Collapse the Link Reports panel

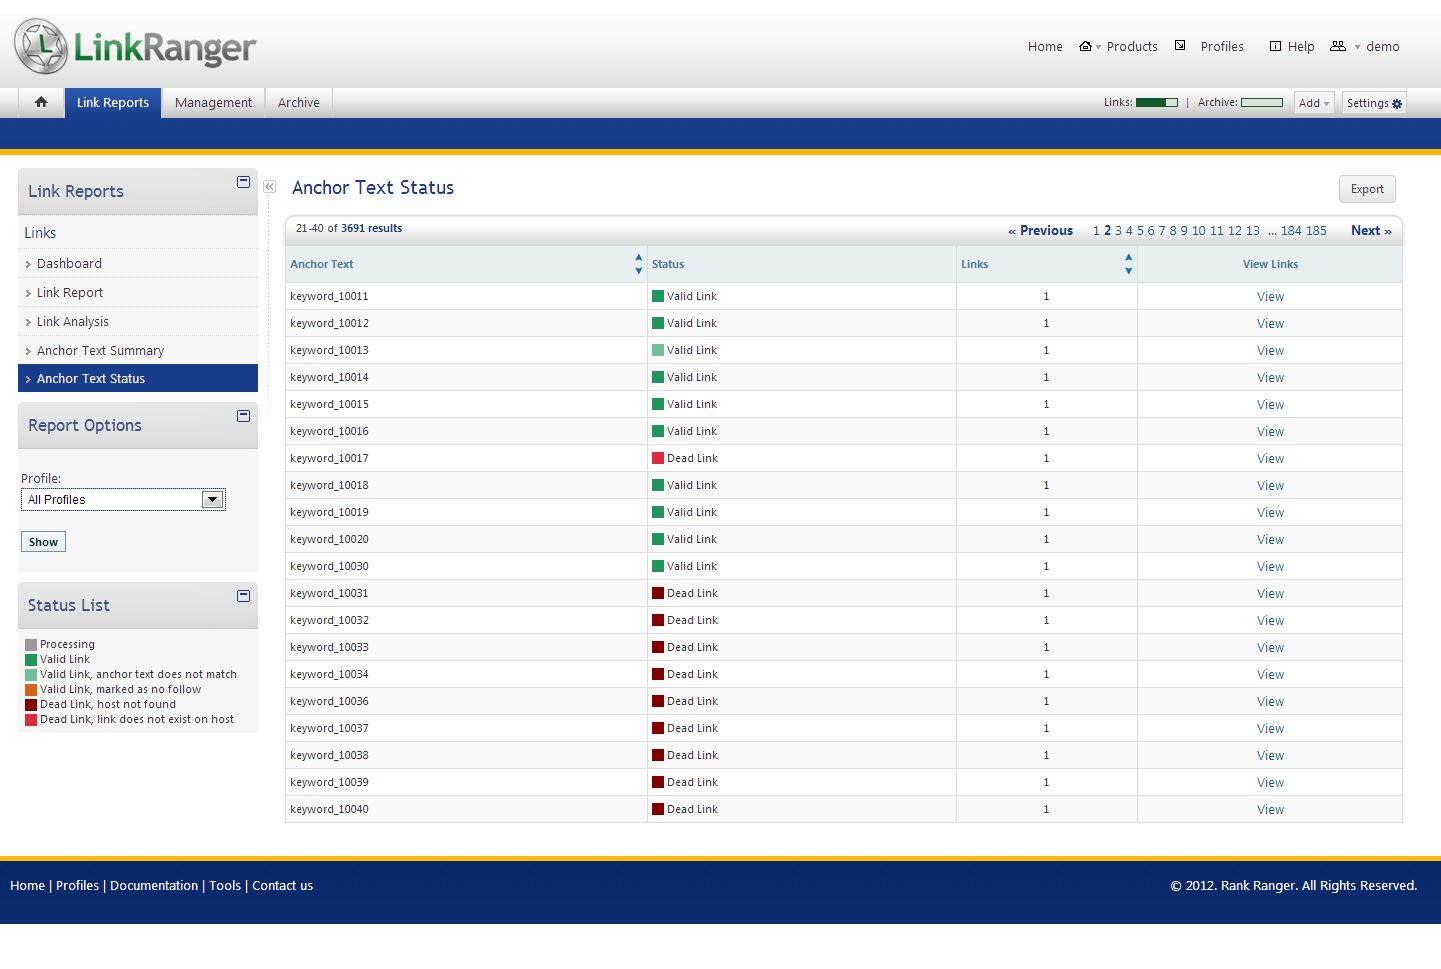243,182
